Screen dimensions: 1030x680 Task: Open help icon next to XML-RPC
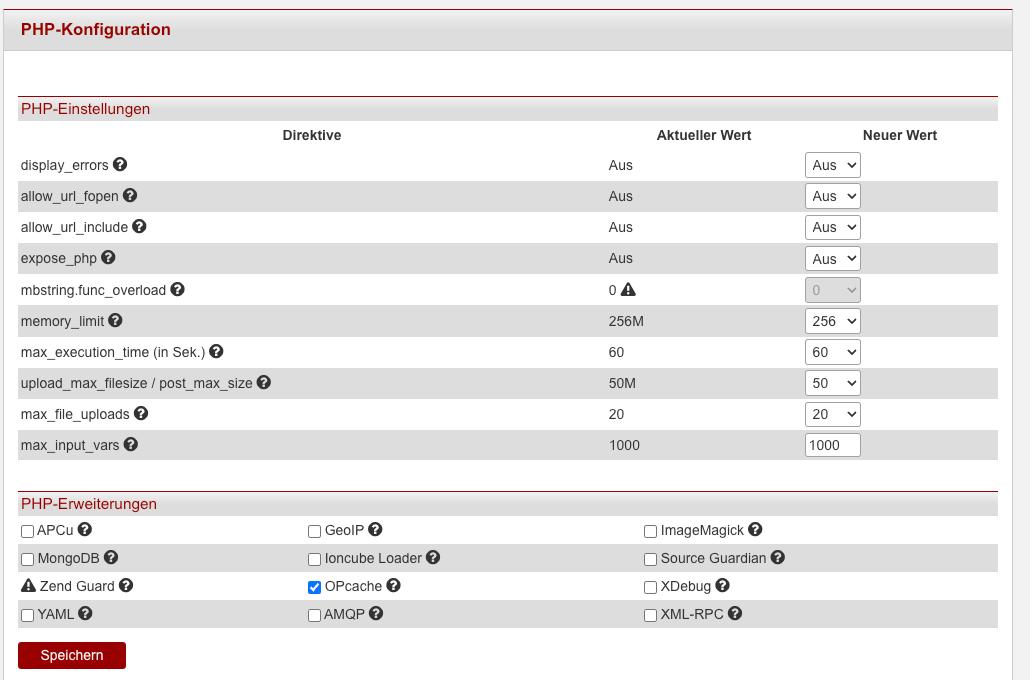point(735,613)
